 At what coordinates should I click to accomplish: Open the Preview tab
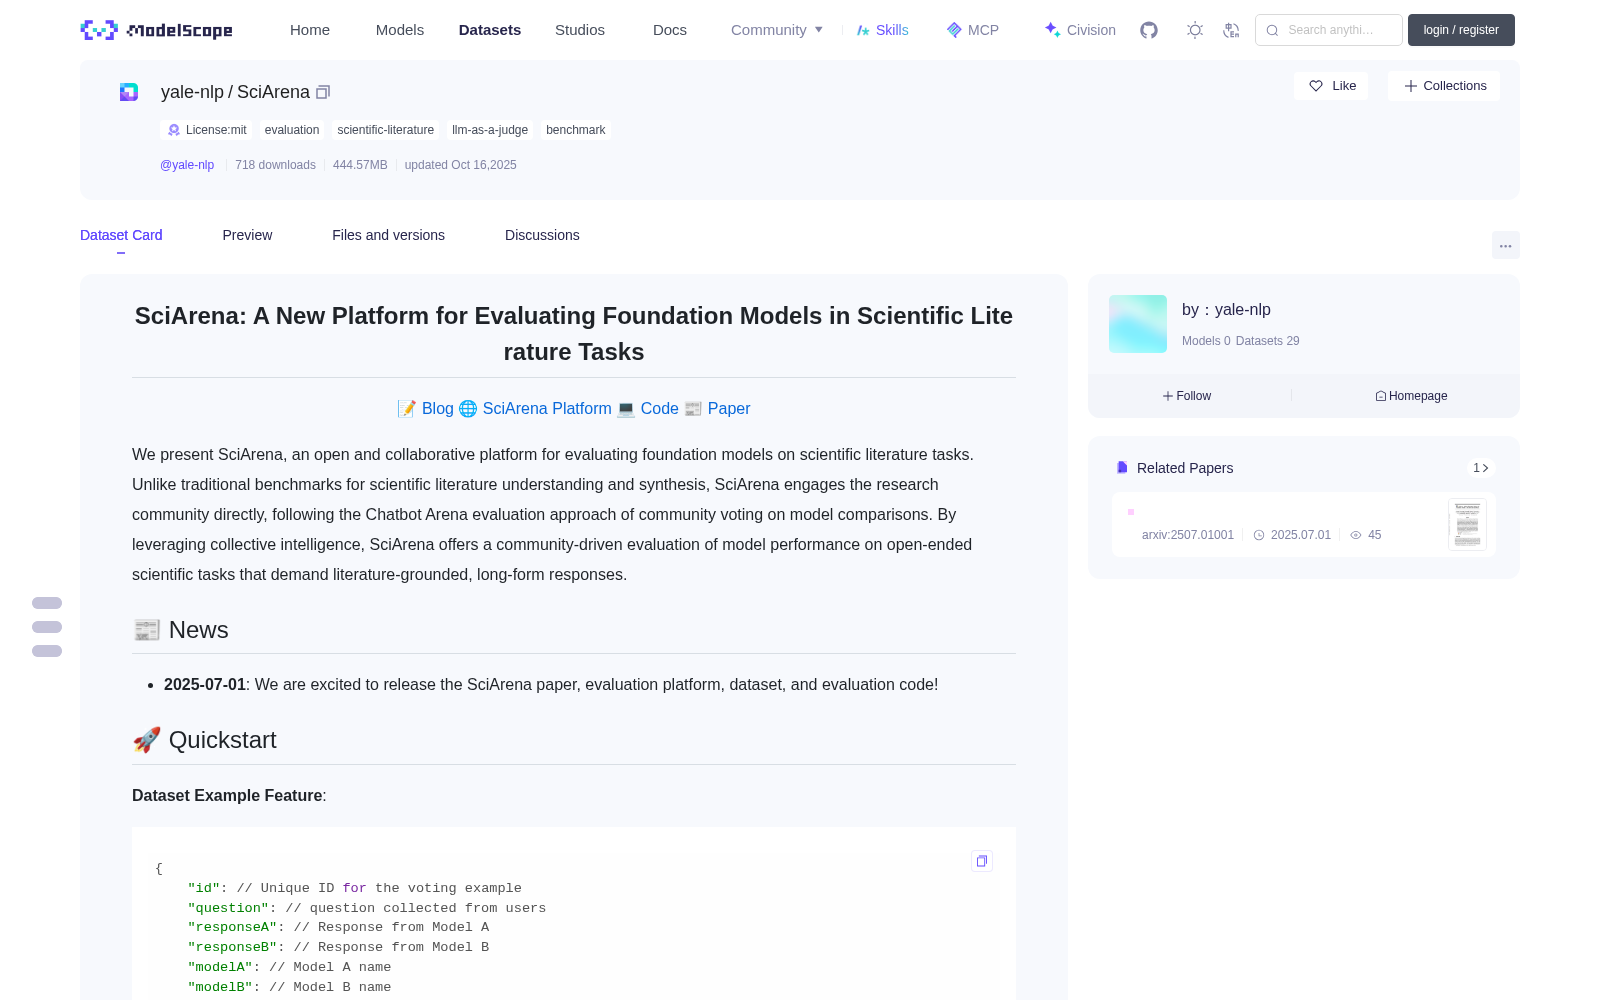247,235
